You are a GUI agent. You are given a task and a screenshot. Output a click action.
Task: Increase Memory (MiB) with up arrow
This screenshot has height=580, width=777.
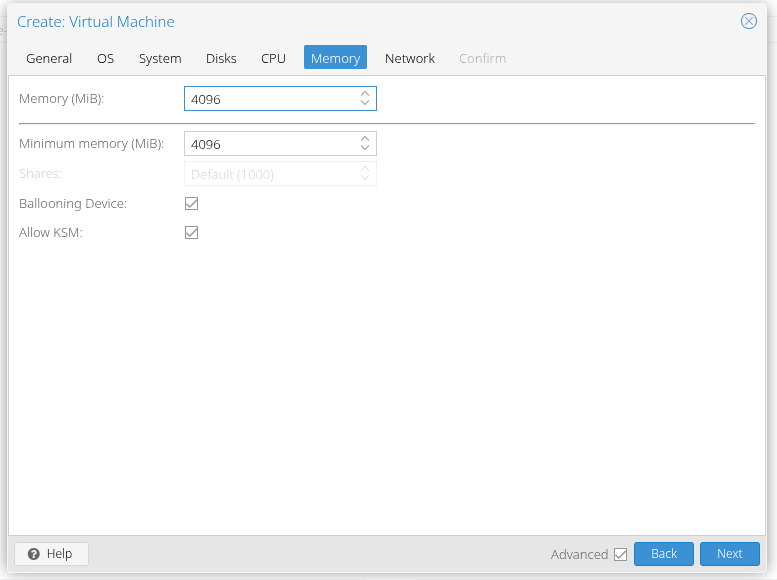pyautogui.click(x=365, y=93)
